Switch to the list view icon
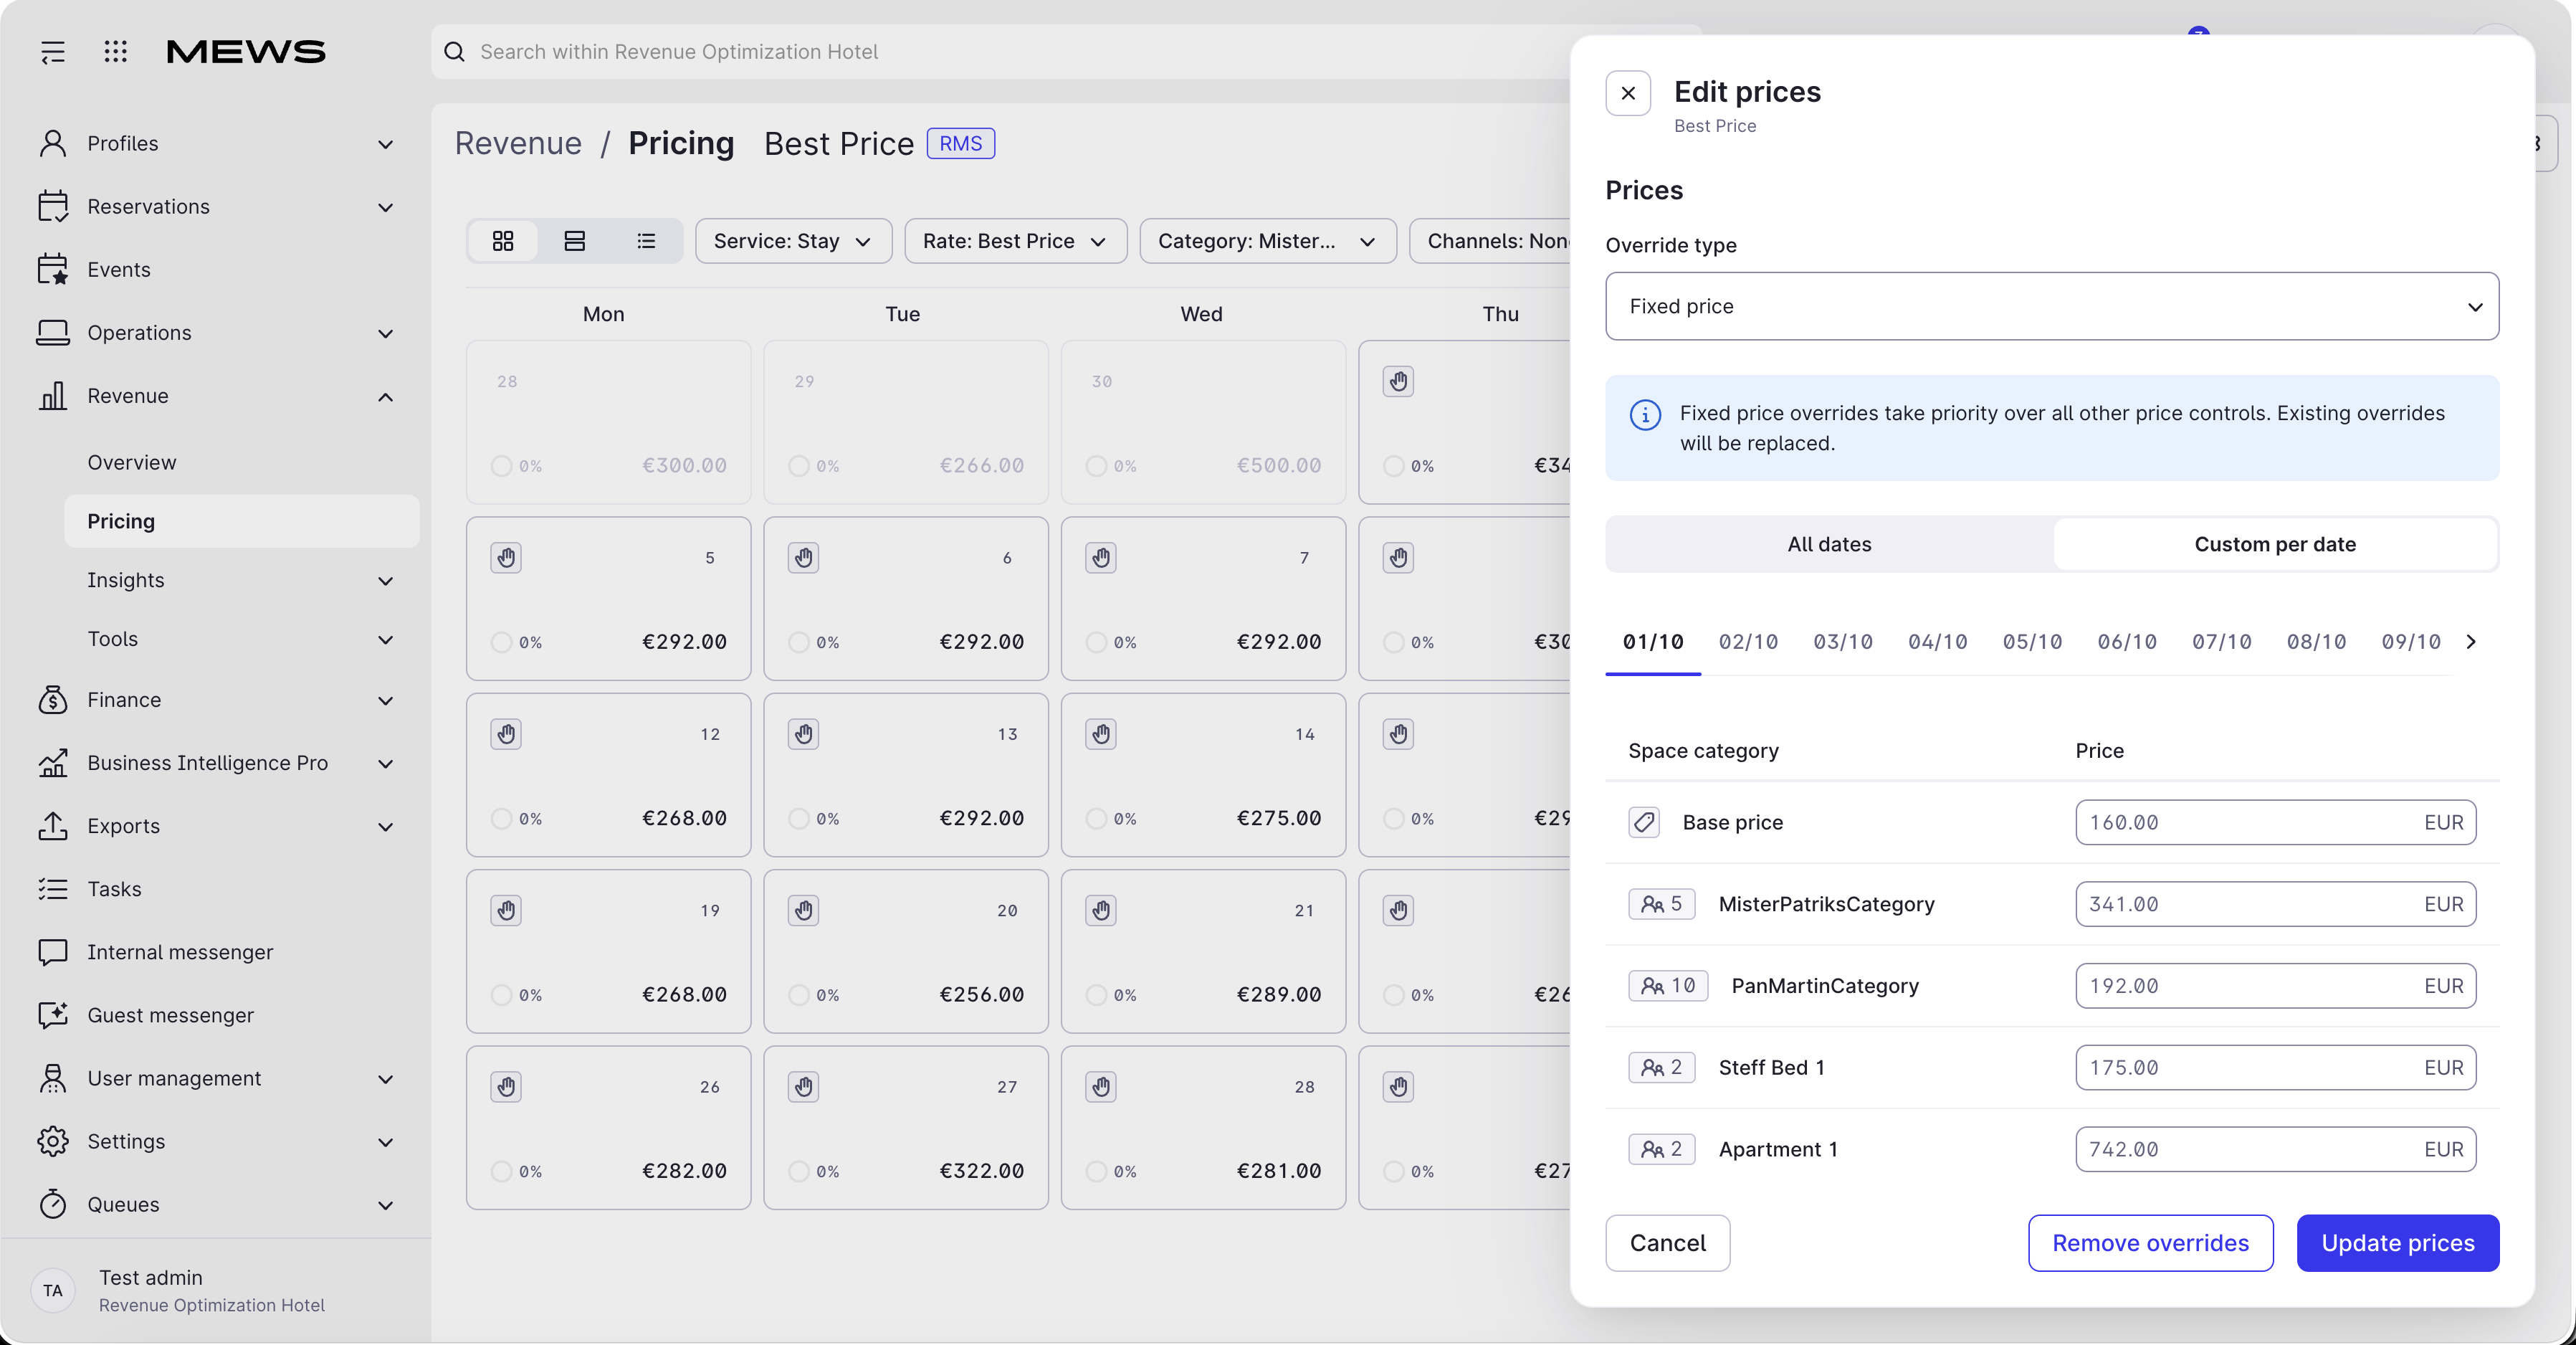 647,241
